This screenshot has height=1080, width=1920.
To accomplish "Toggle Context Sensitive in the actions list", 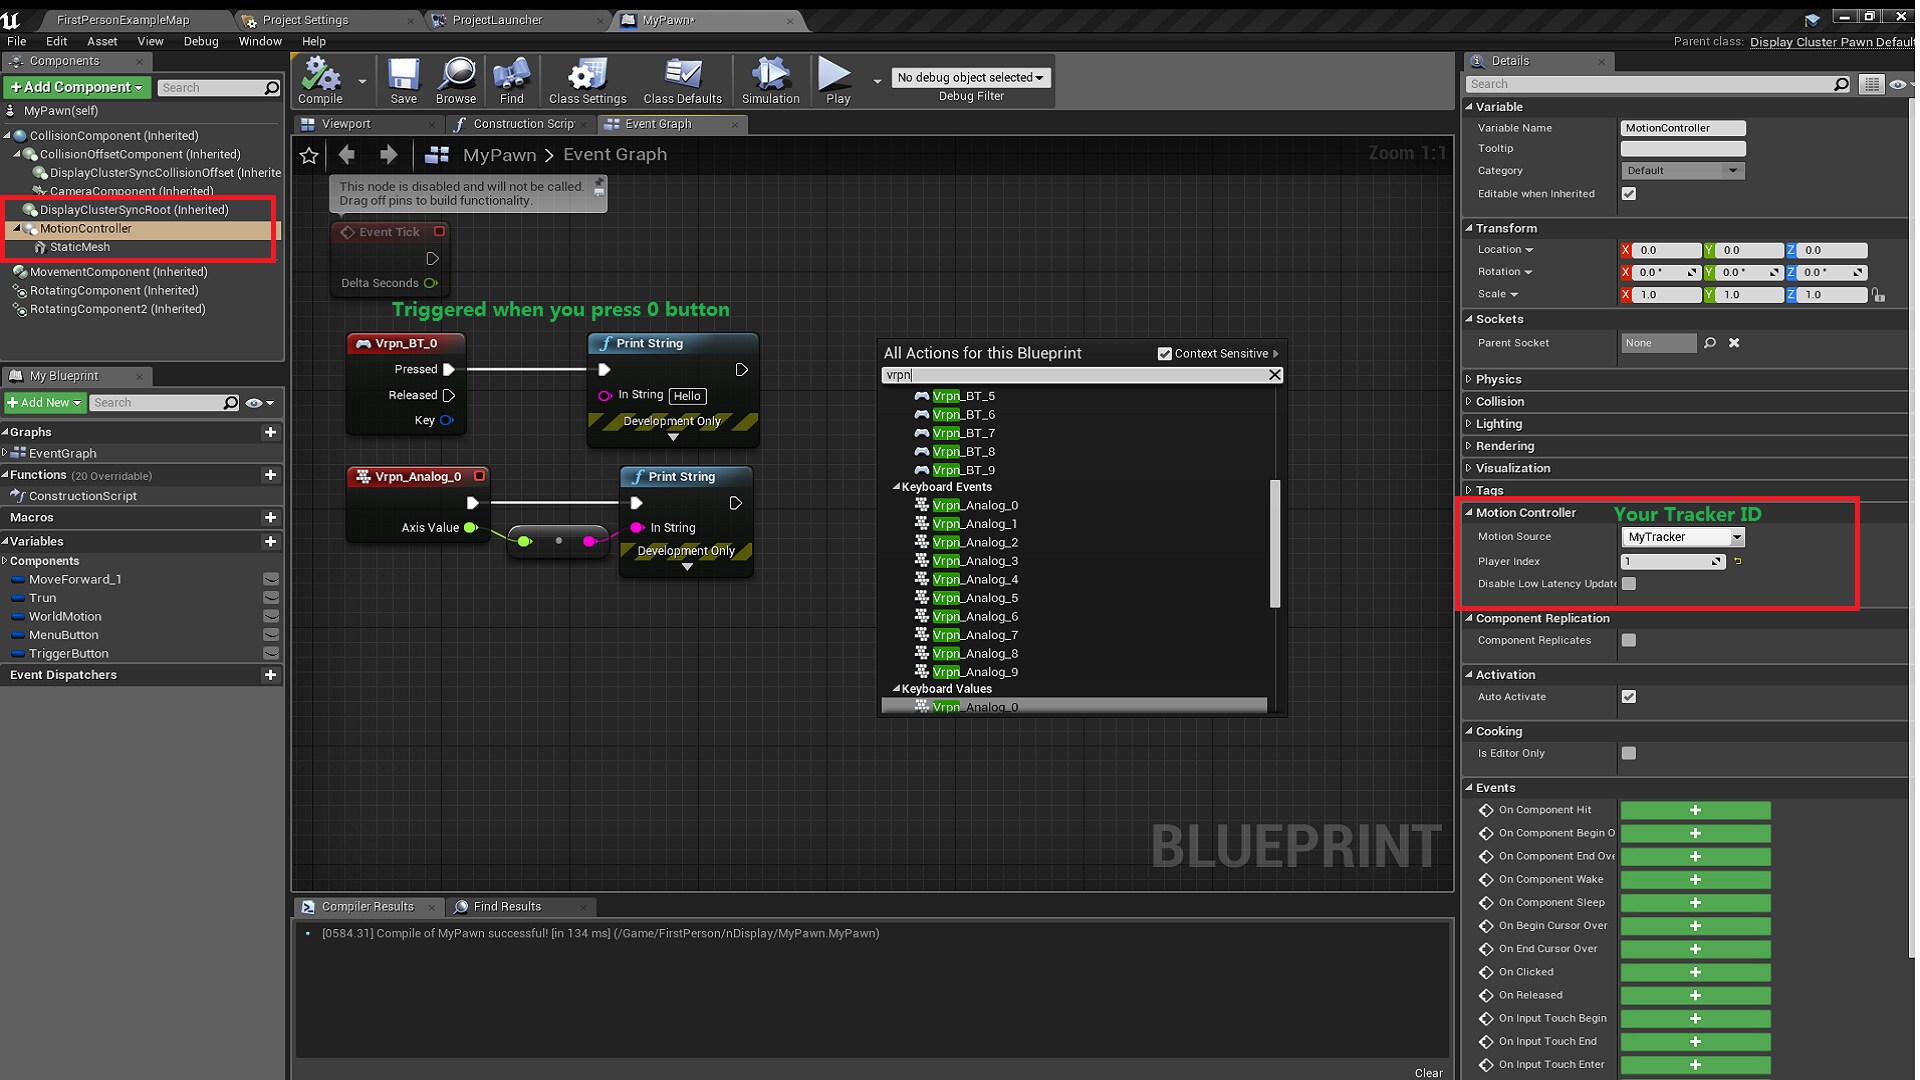I will tap(1165, 353).
